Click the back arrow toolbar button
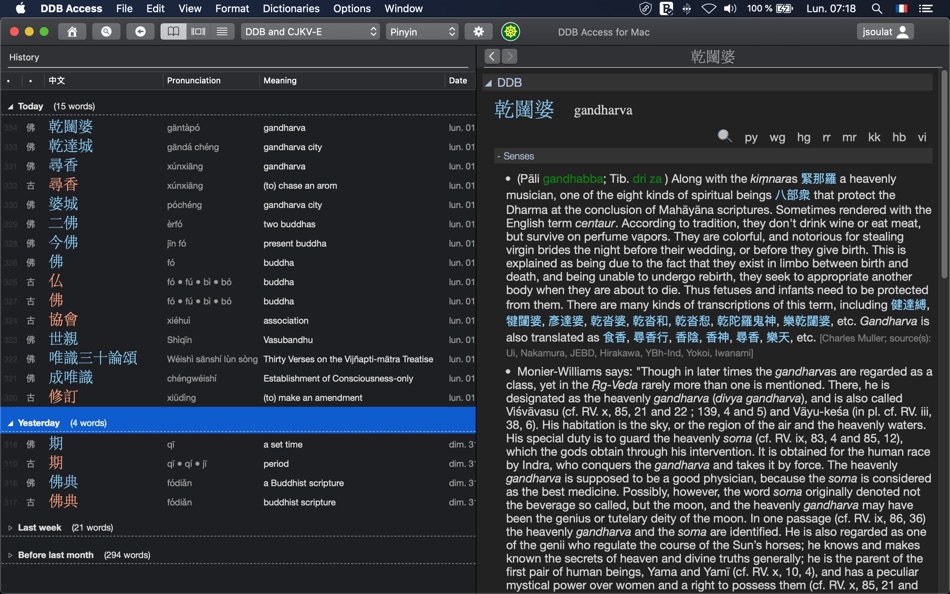The image size is (950, 594). [x=140, y=32]
